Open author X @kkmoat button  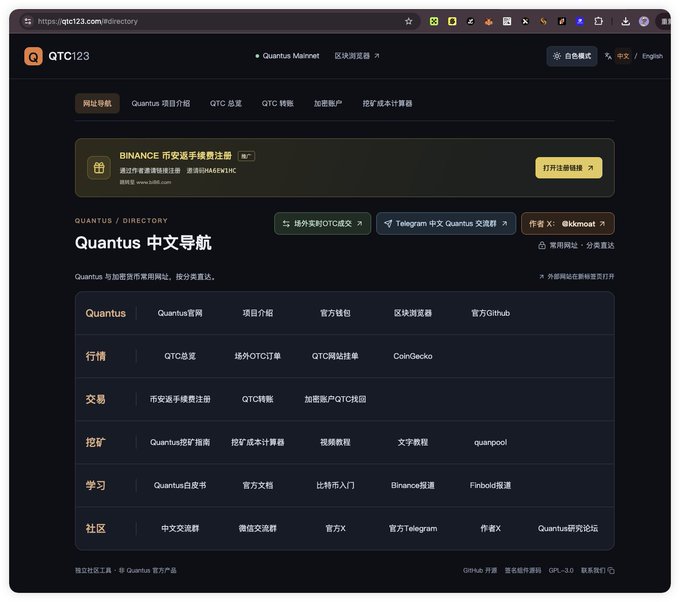coord(568,223)
